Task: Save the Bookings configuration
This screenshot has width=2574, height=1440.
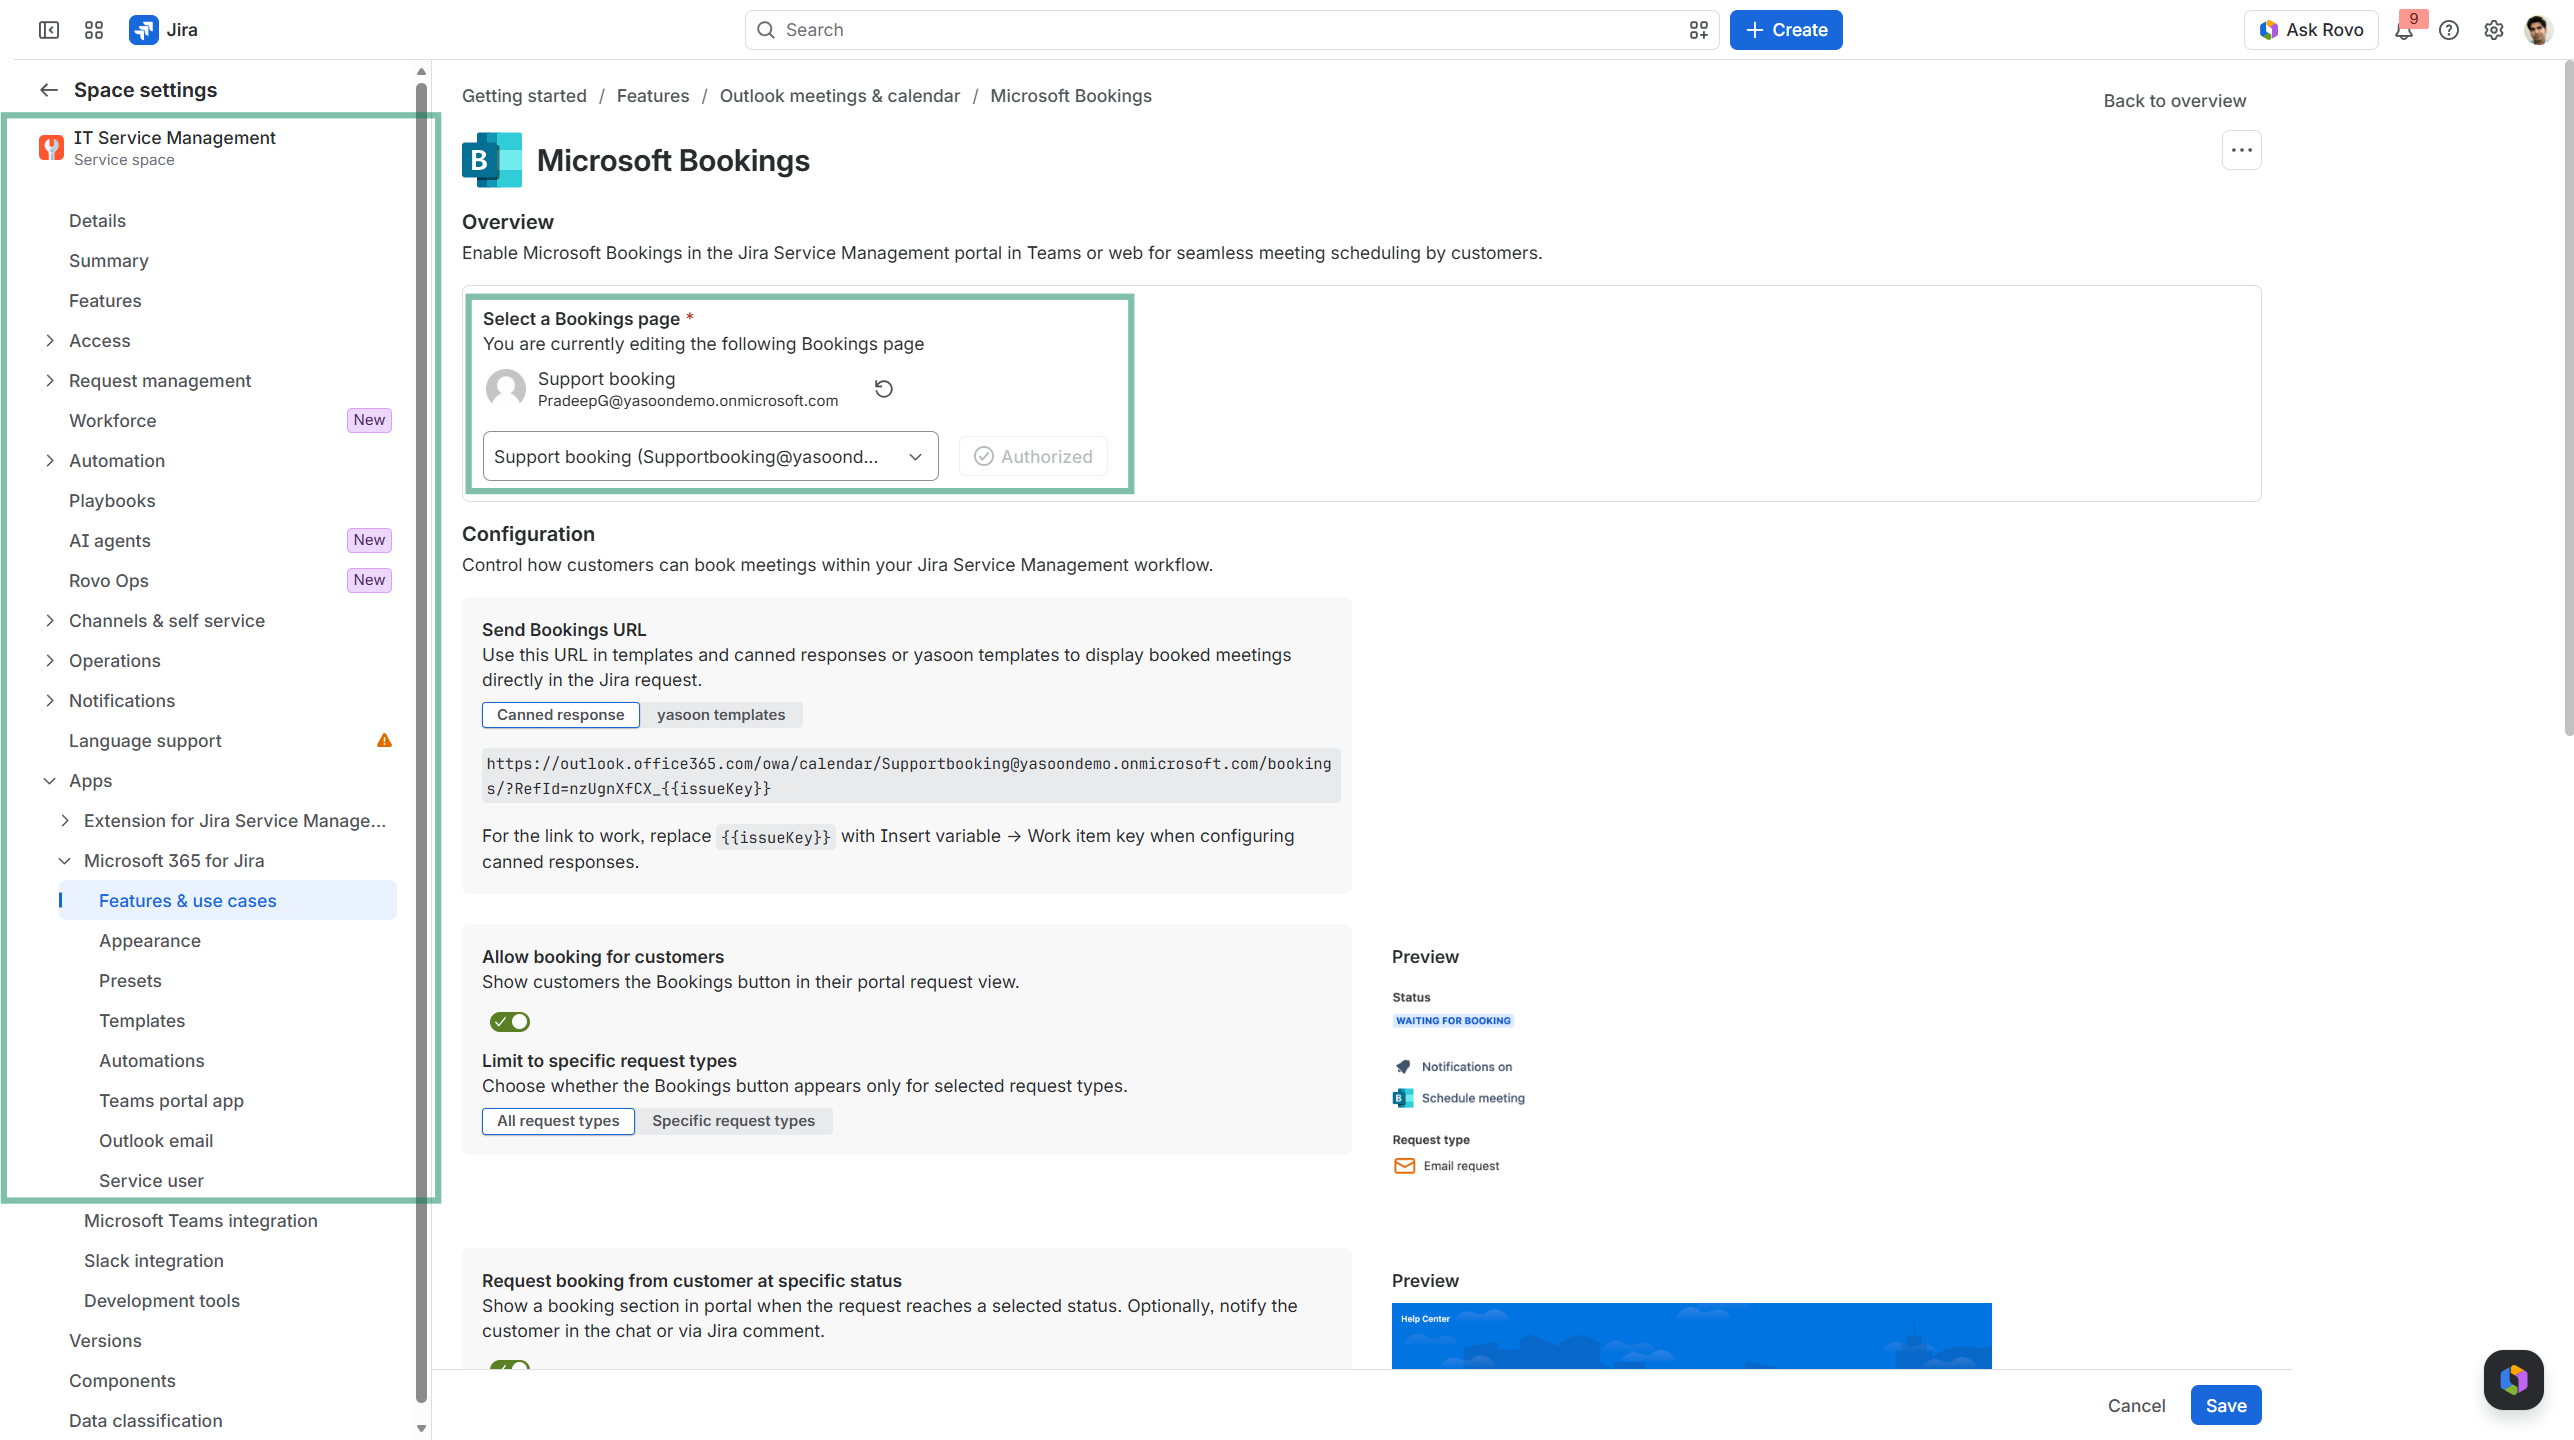Action: coord(2226,1405)
